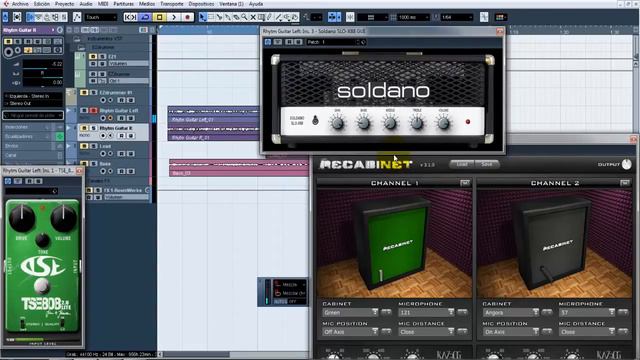Solo the Rhytm Guitar R track
Viewport: 640px width, 360px height.
click(93, 128)
